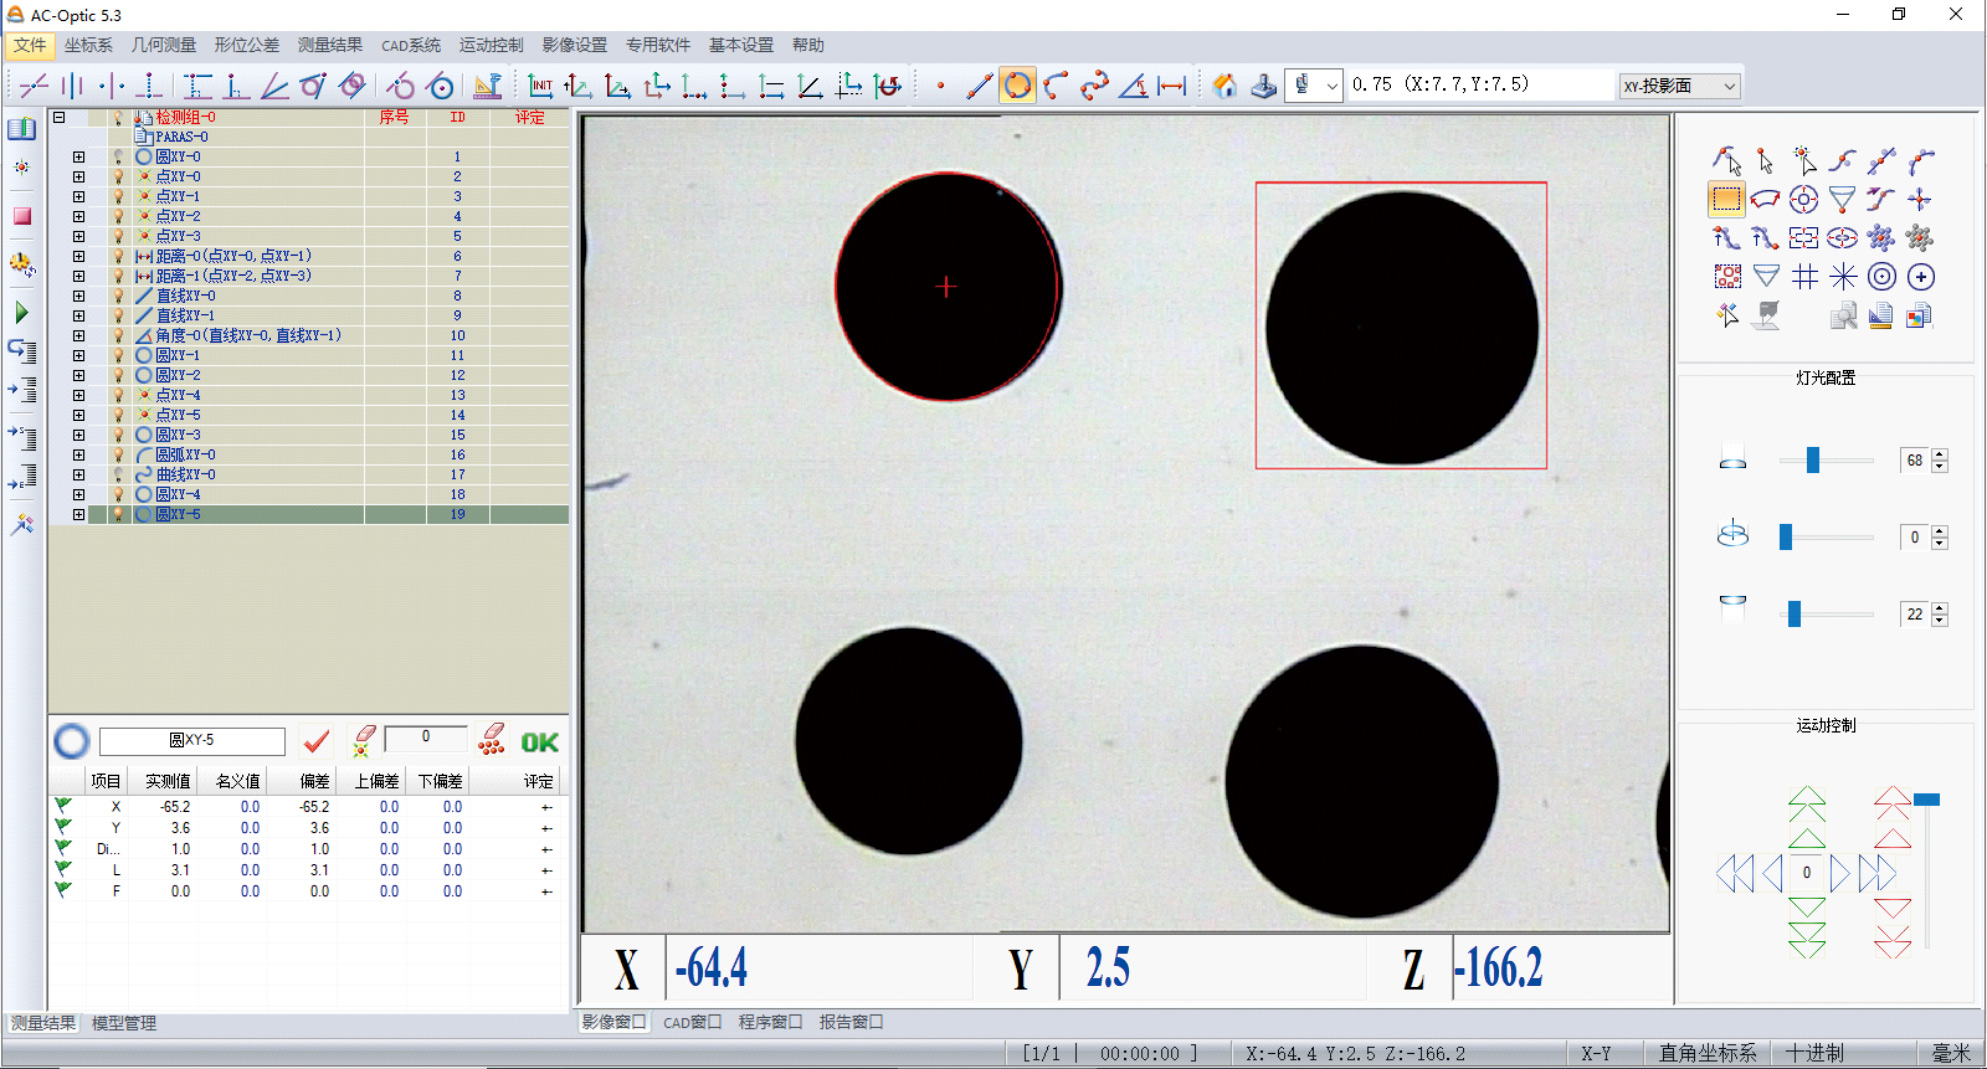Expand the 角度-0 tree node
The image size is (1987, 1069).
tap(79, 336)
